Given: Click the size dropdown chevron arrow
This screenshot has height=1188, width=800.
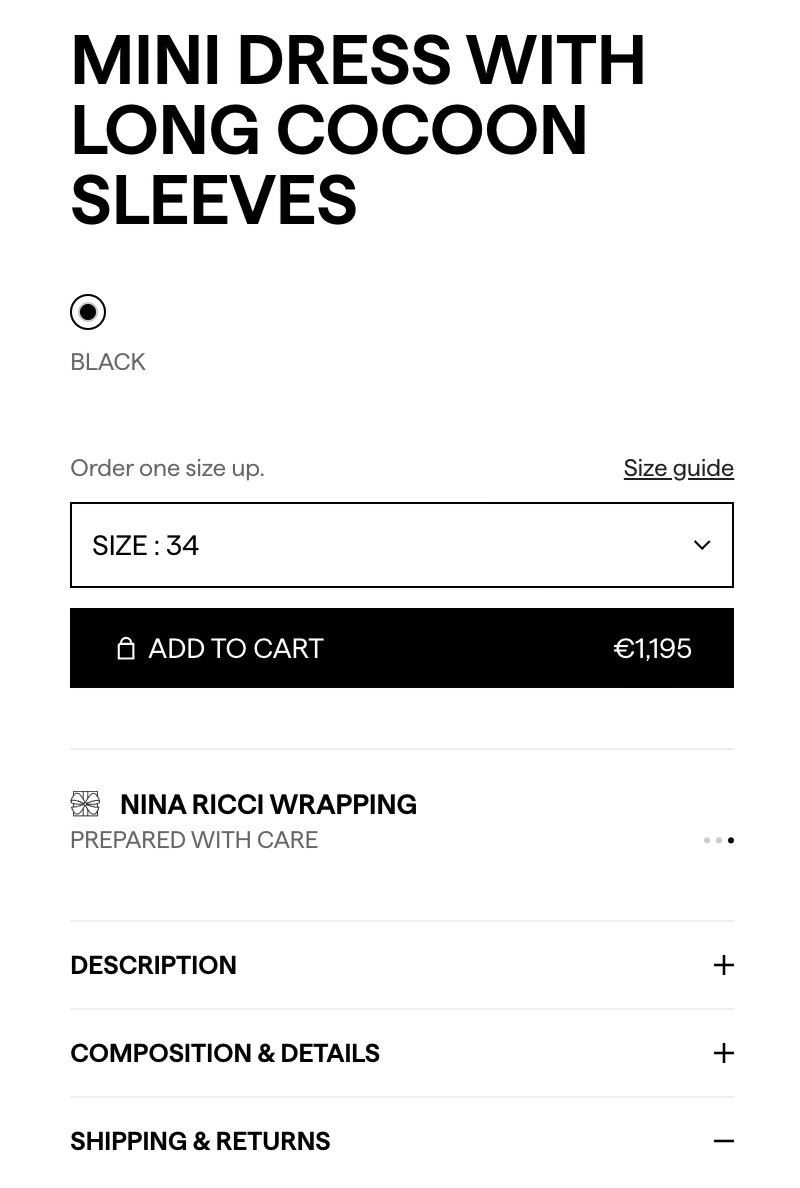Looking at the screenshot, I should coord(702,545).
